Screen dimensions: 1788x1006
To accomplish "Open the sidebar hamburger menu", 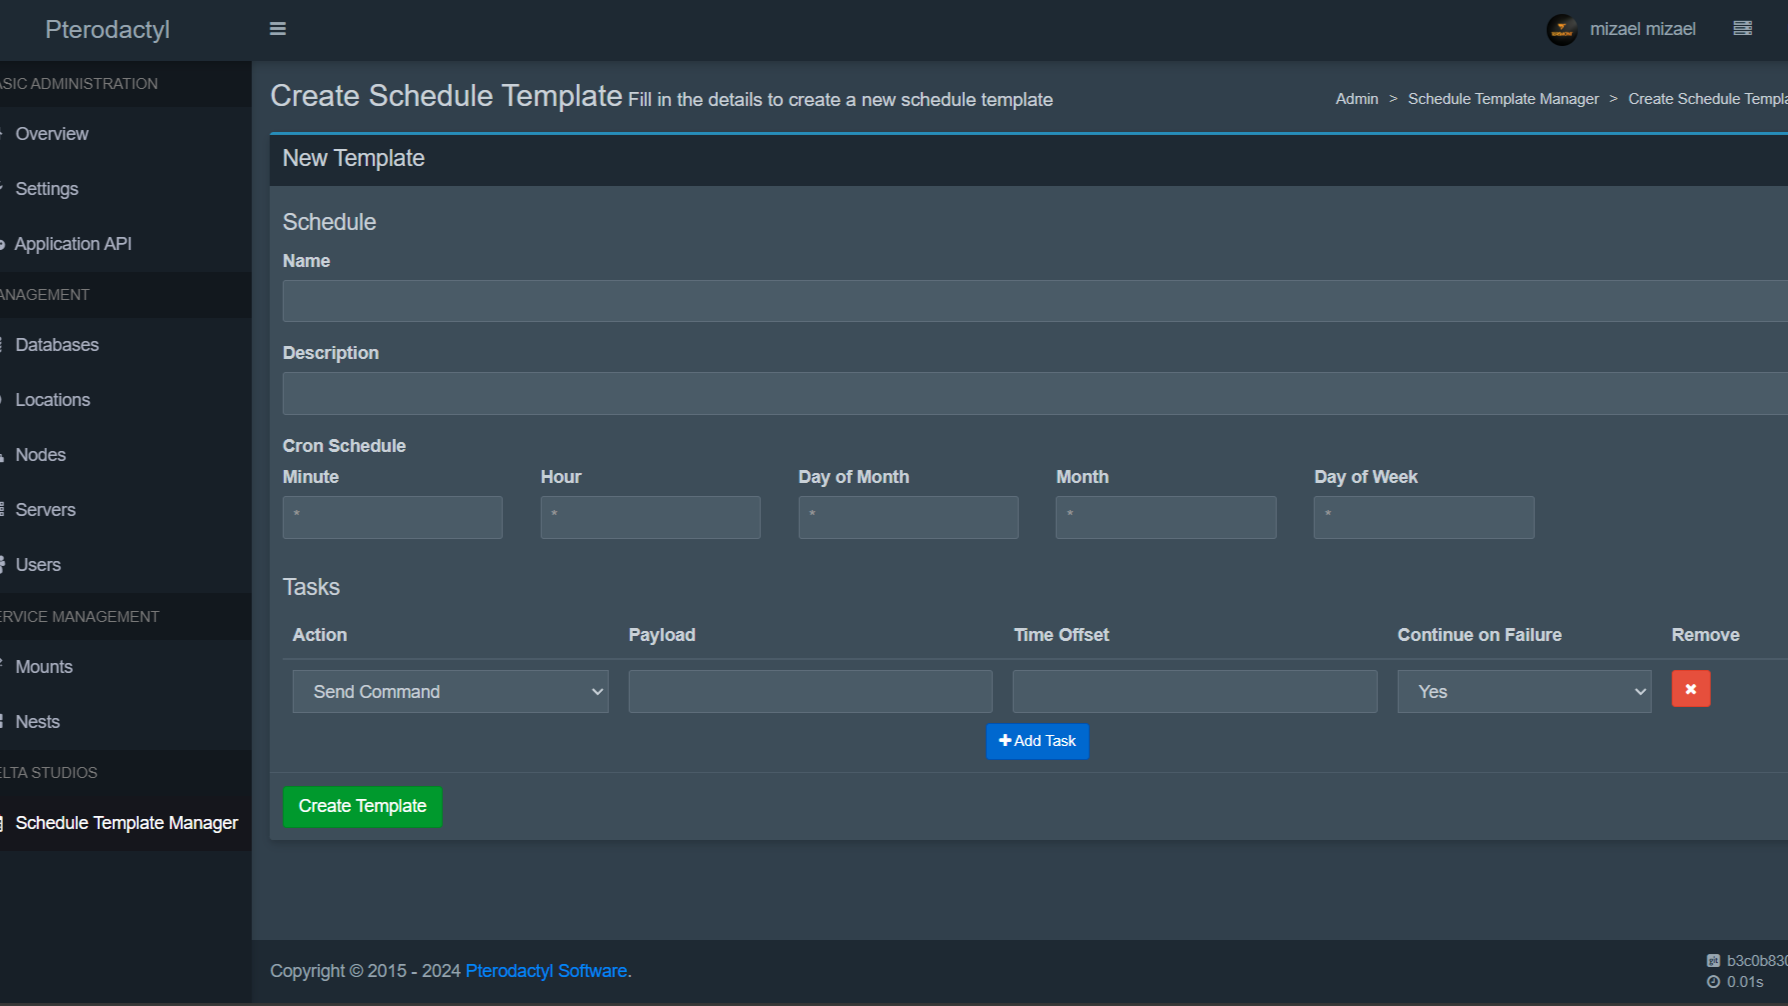I will click(x=277, y=28).
